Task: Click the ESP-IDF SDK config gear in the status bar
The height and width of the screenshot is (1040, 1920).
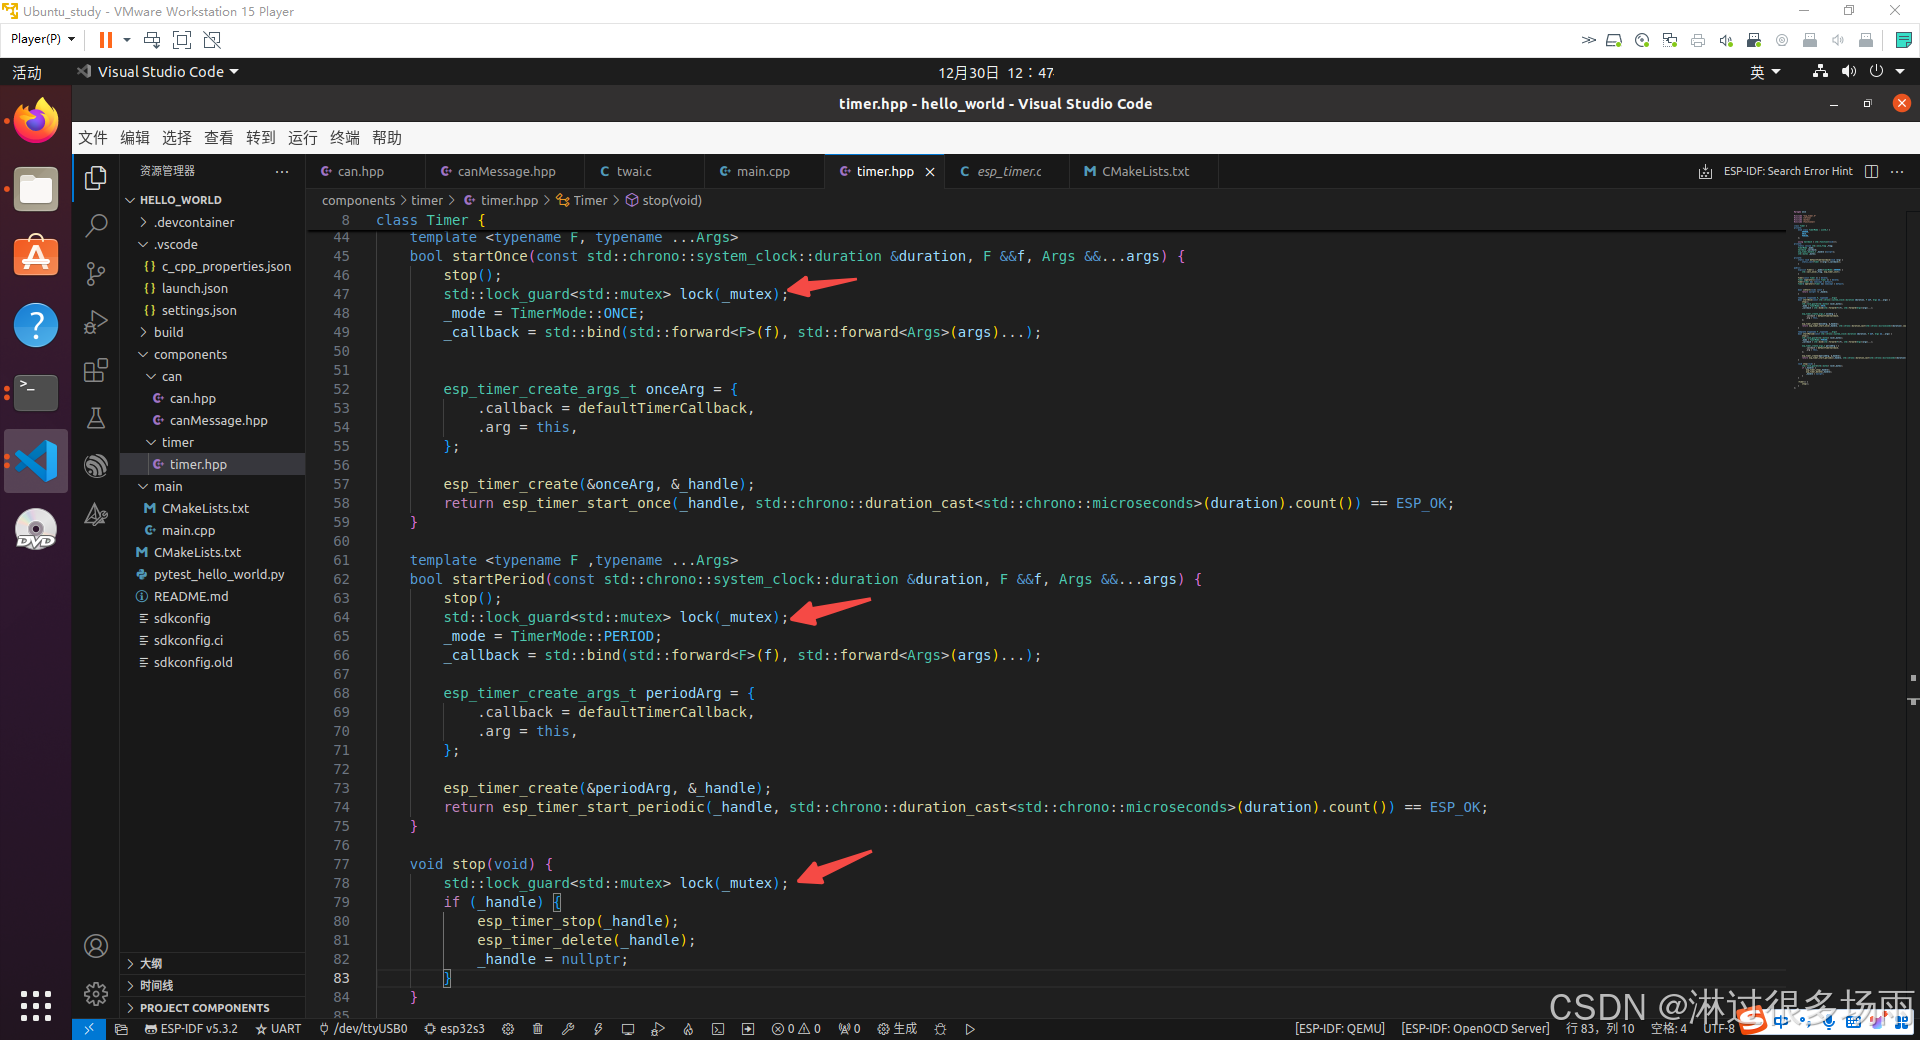Action: click(x=508, y=1029)
